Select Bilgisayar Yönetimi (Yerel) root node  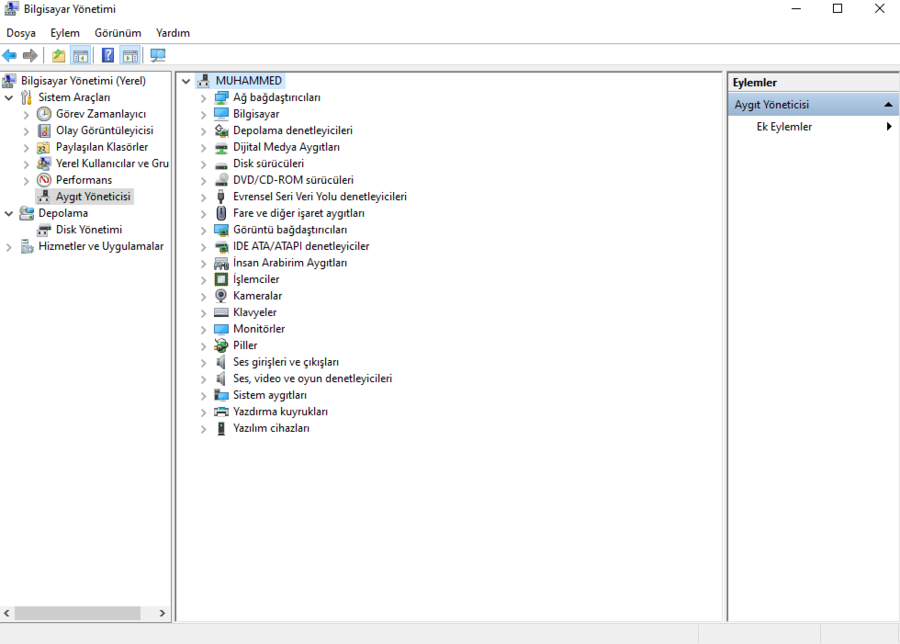coord(83,81)
